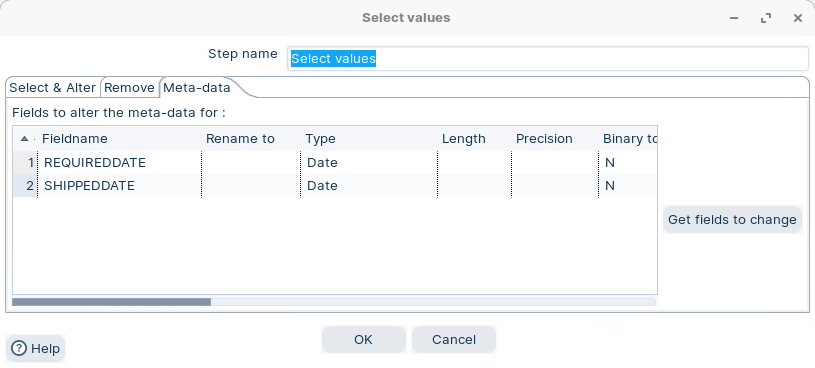815x368 pixels.
Task: Select the SHIPPEDDATE fieldname cell
Action: [120, 186]
